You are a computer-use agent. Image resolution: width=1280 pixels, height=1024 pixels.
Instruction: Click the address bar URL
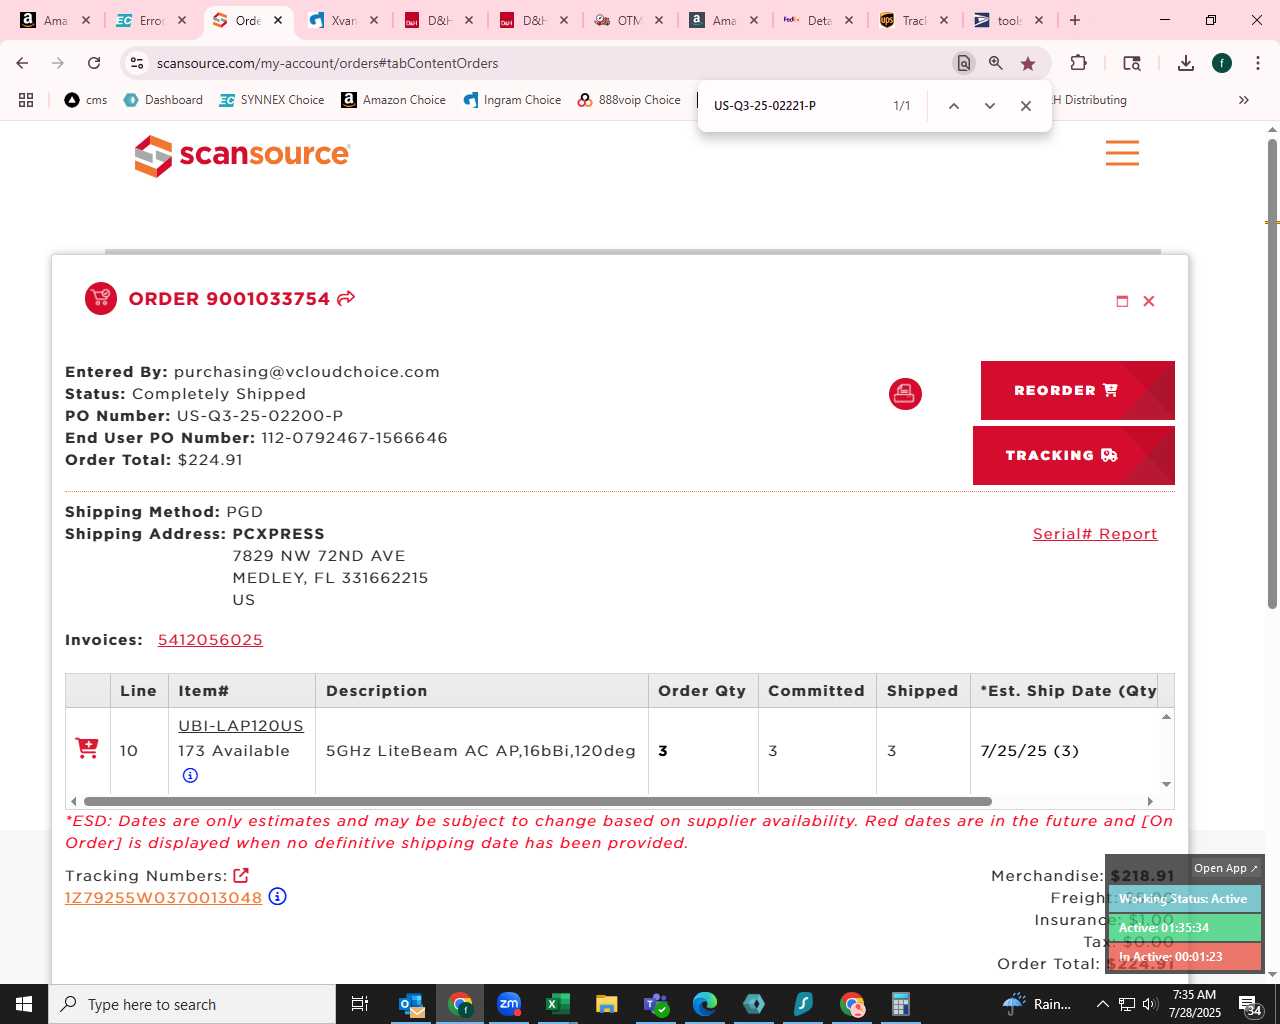327,63
